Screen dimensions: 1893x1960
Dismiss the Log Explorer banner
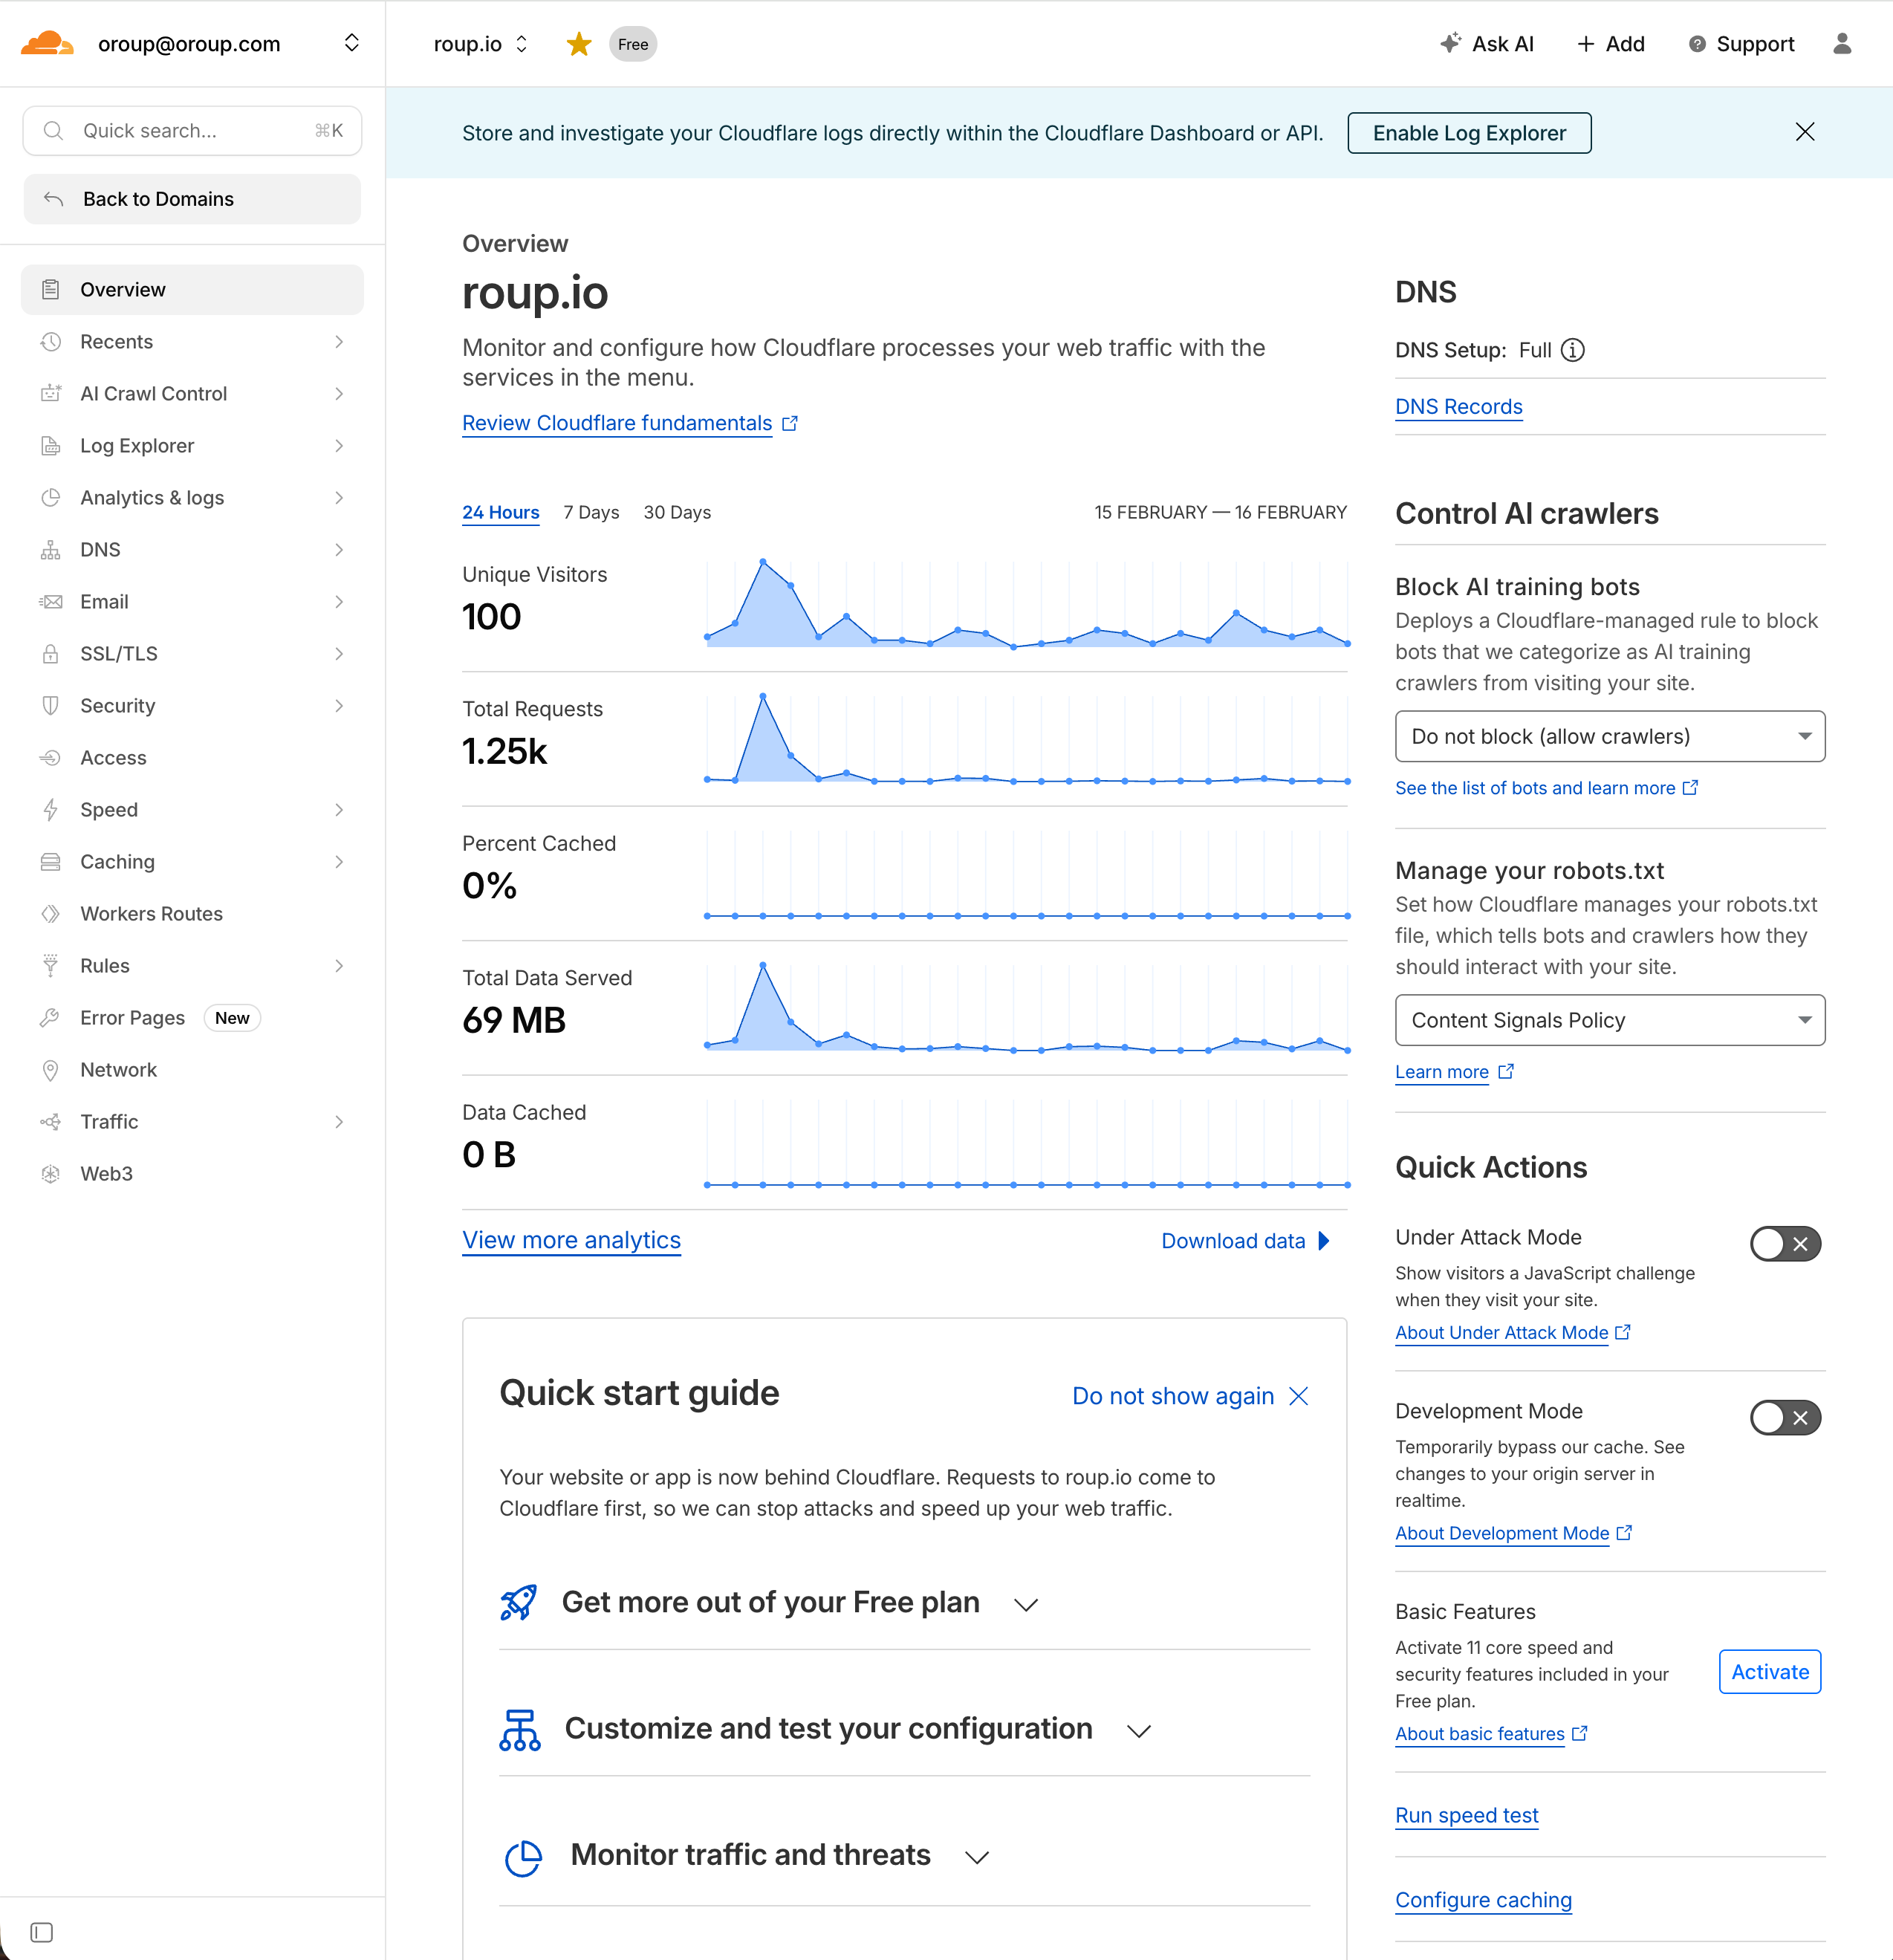coord(1804,132)
